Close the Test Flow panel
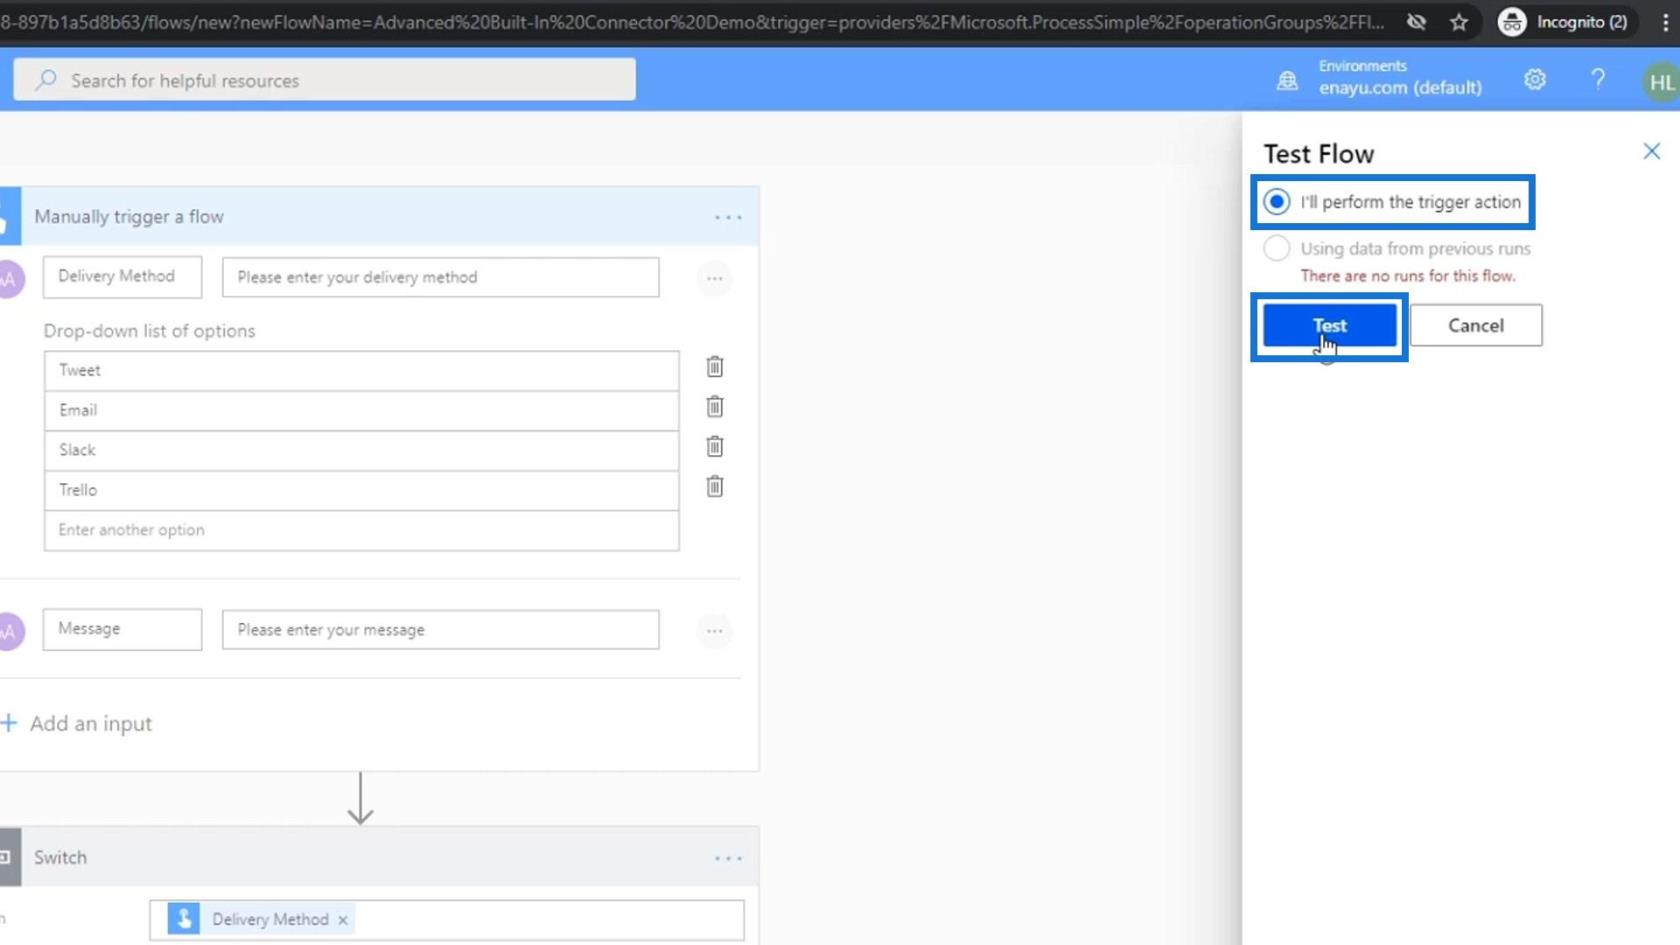 1651,151
